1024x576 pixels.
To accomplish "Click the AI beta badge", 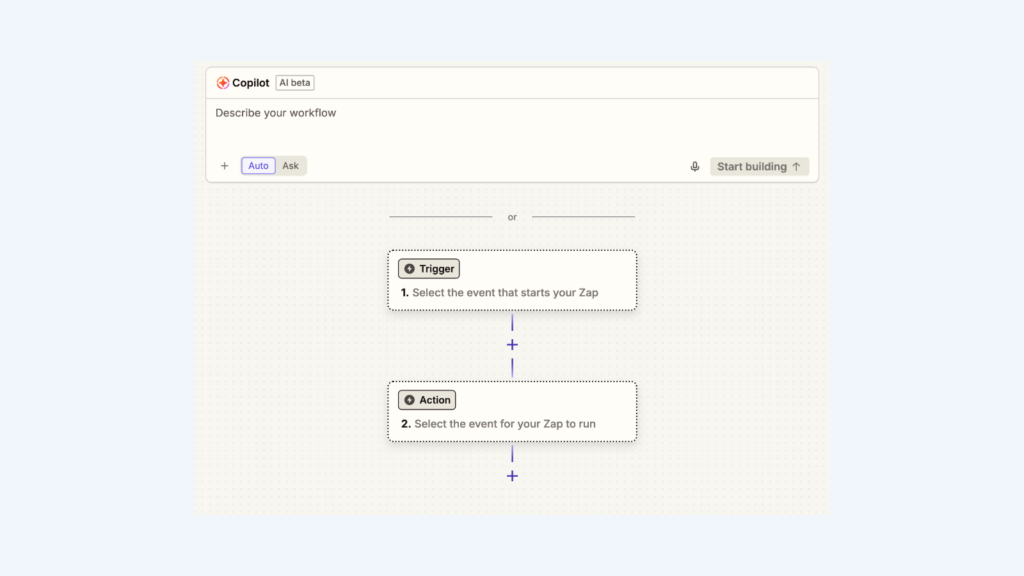I will point(295,83).
